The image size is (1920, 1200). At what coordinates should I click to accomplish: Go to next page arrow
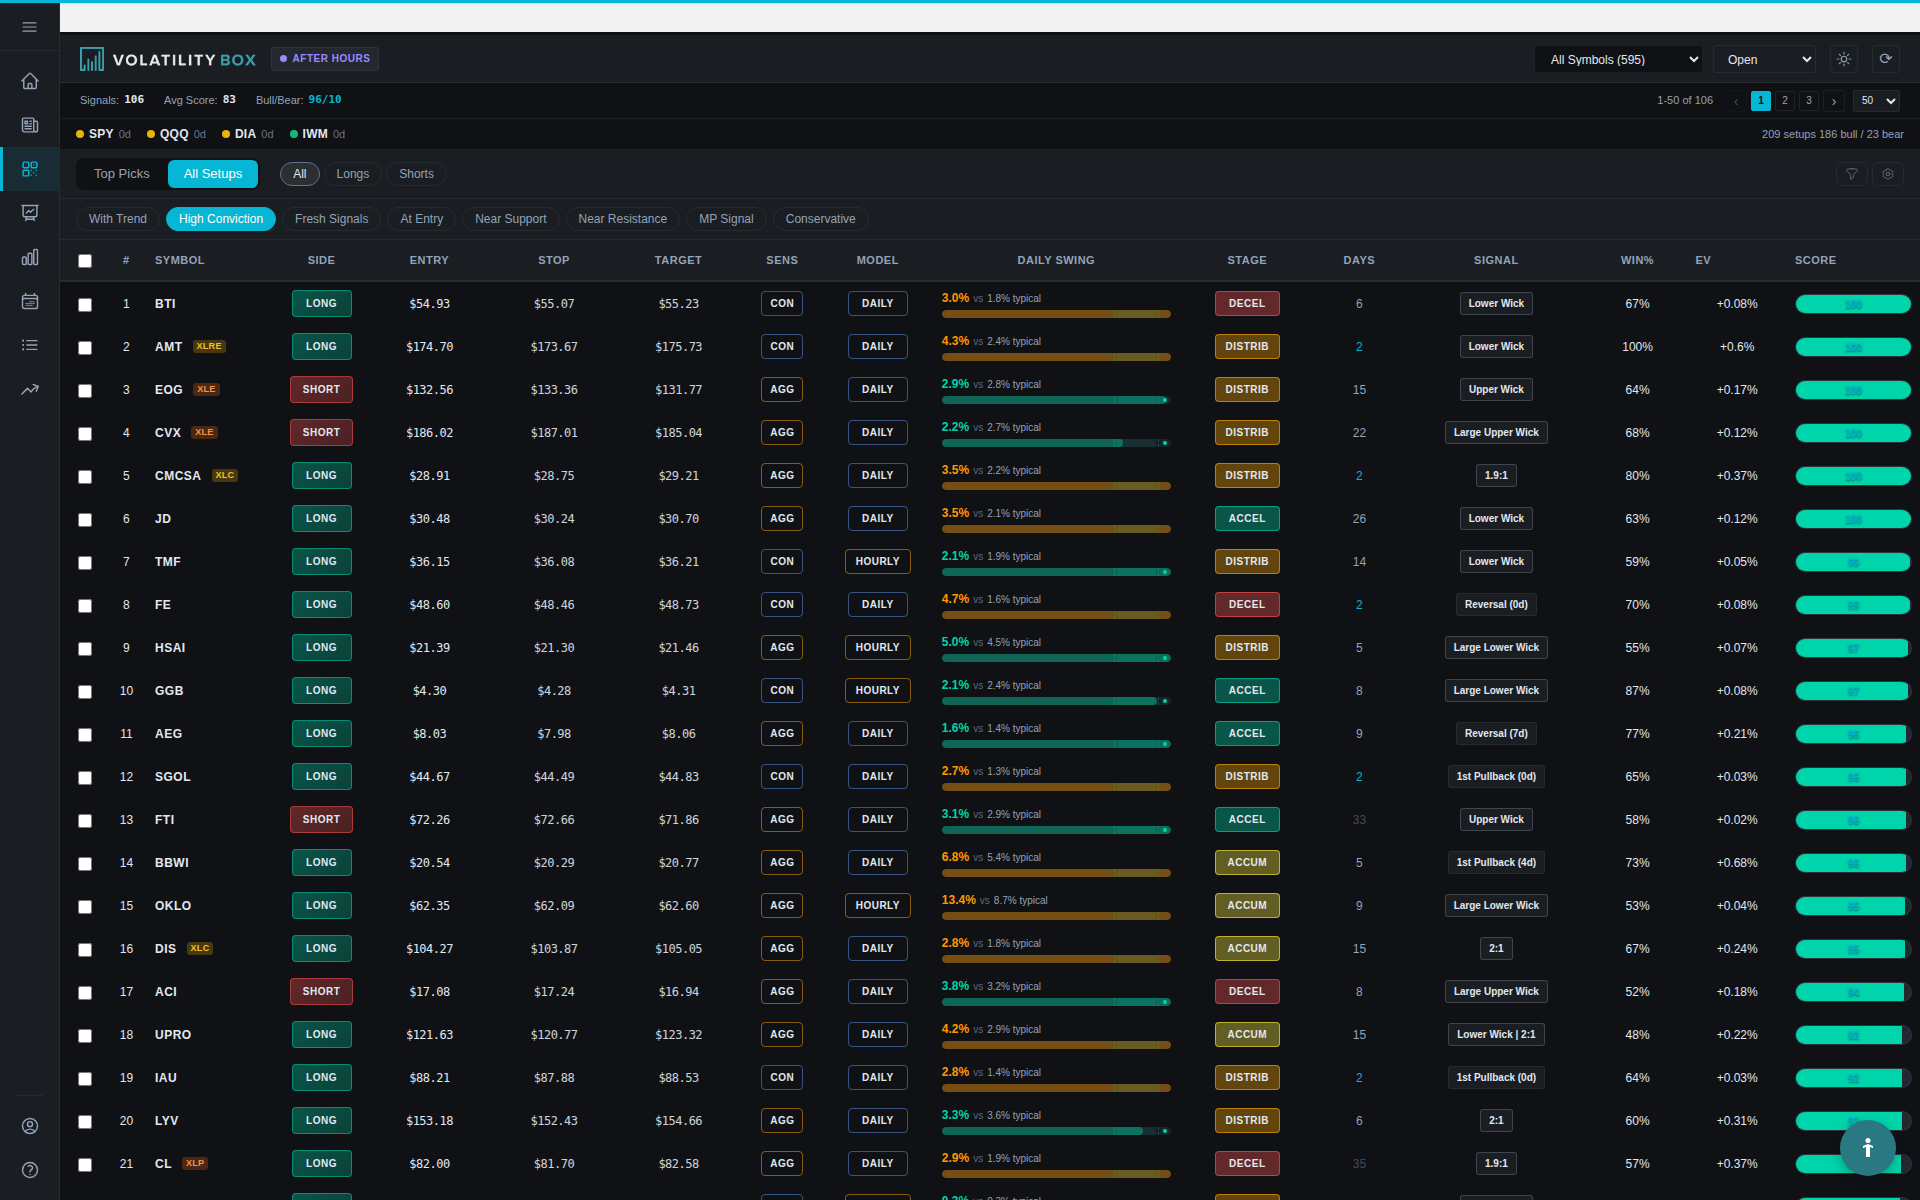tap(1834, 101)
